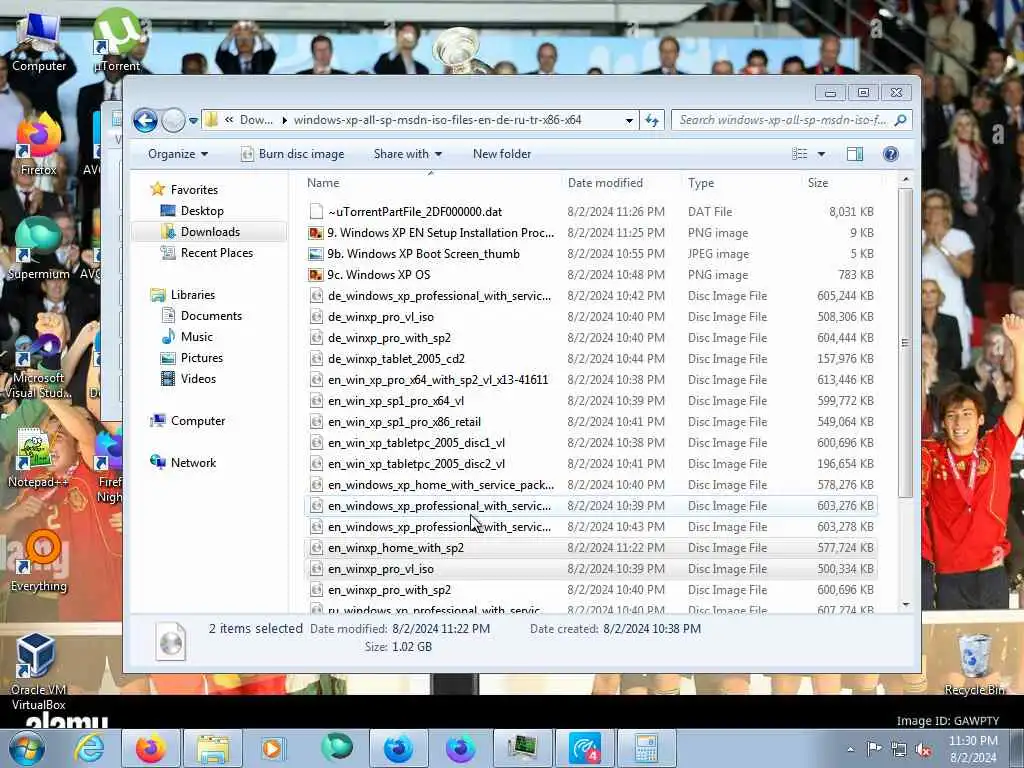The image size is (1024, 768).
Task: Open the Music library
Action: click(x=197, y=337)
